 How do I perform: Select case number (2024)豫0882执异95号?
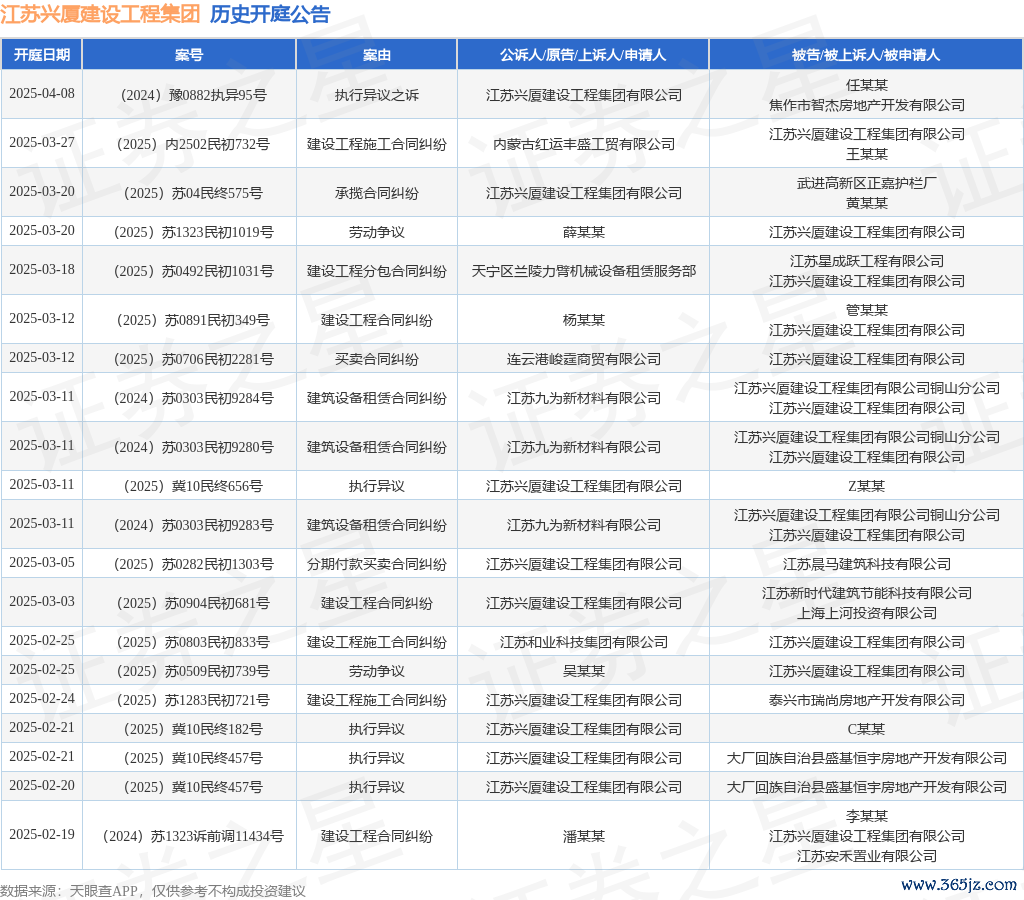tap(194, 95)
